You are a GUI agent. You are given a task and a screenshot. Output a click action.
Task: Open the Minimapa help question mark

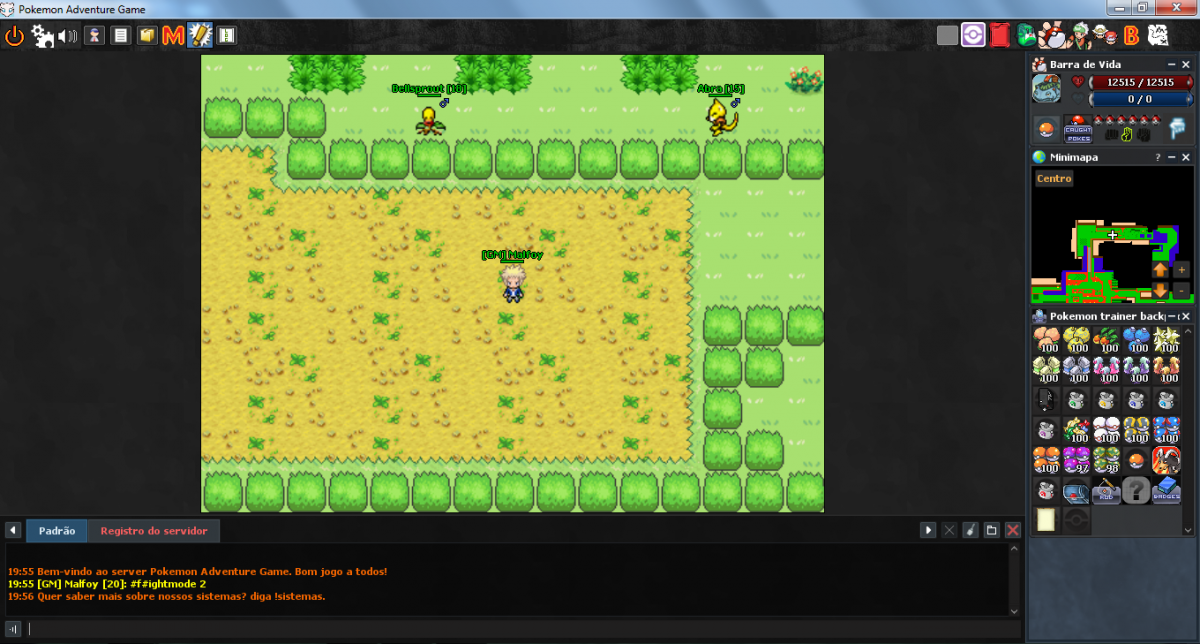point(1158,157)
